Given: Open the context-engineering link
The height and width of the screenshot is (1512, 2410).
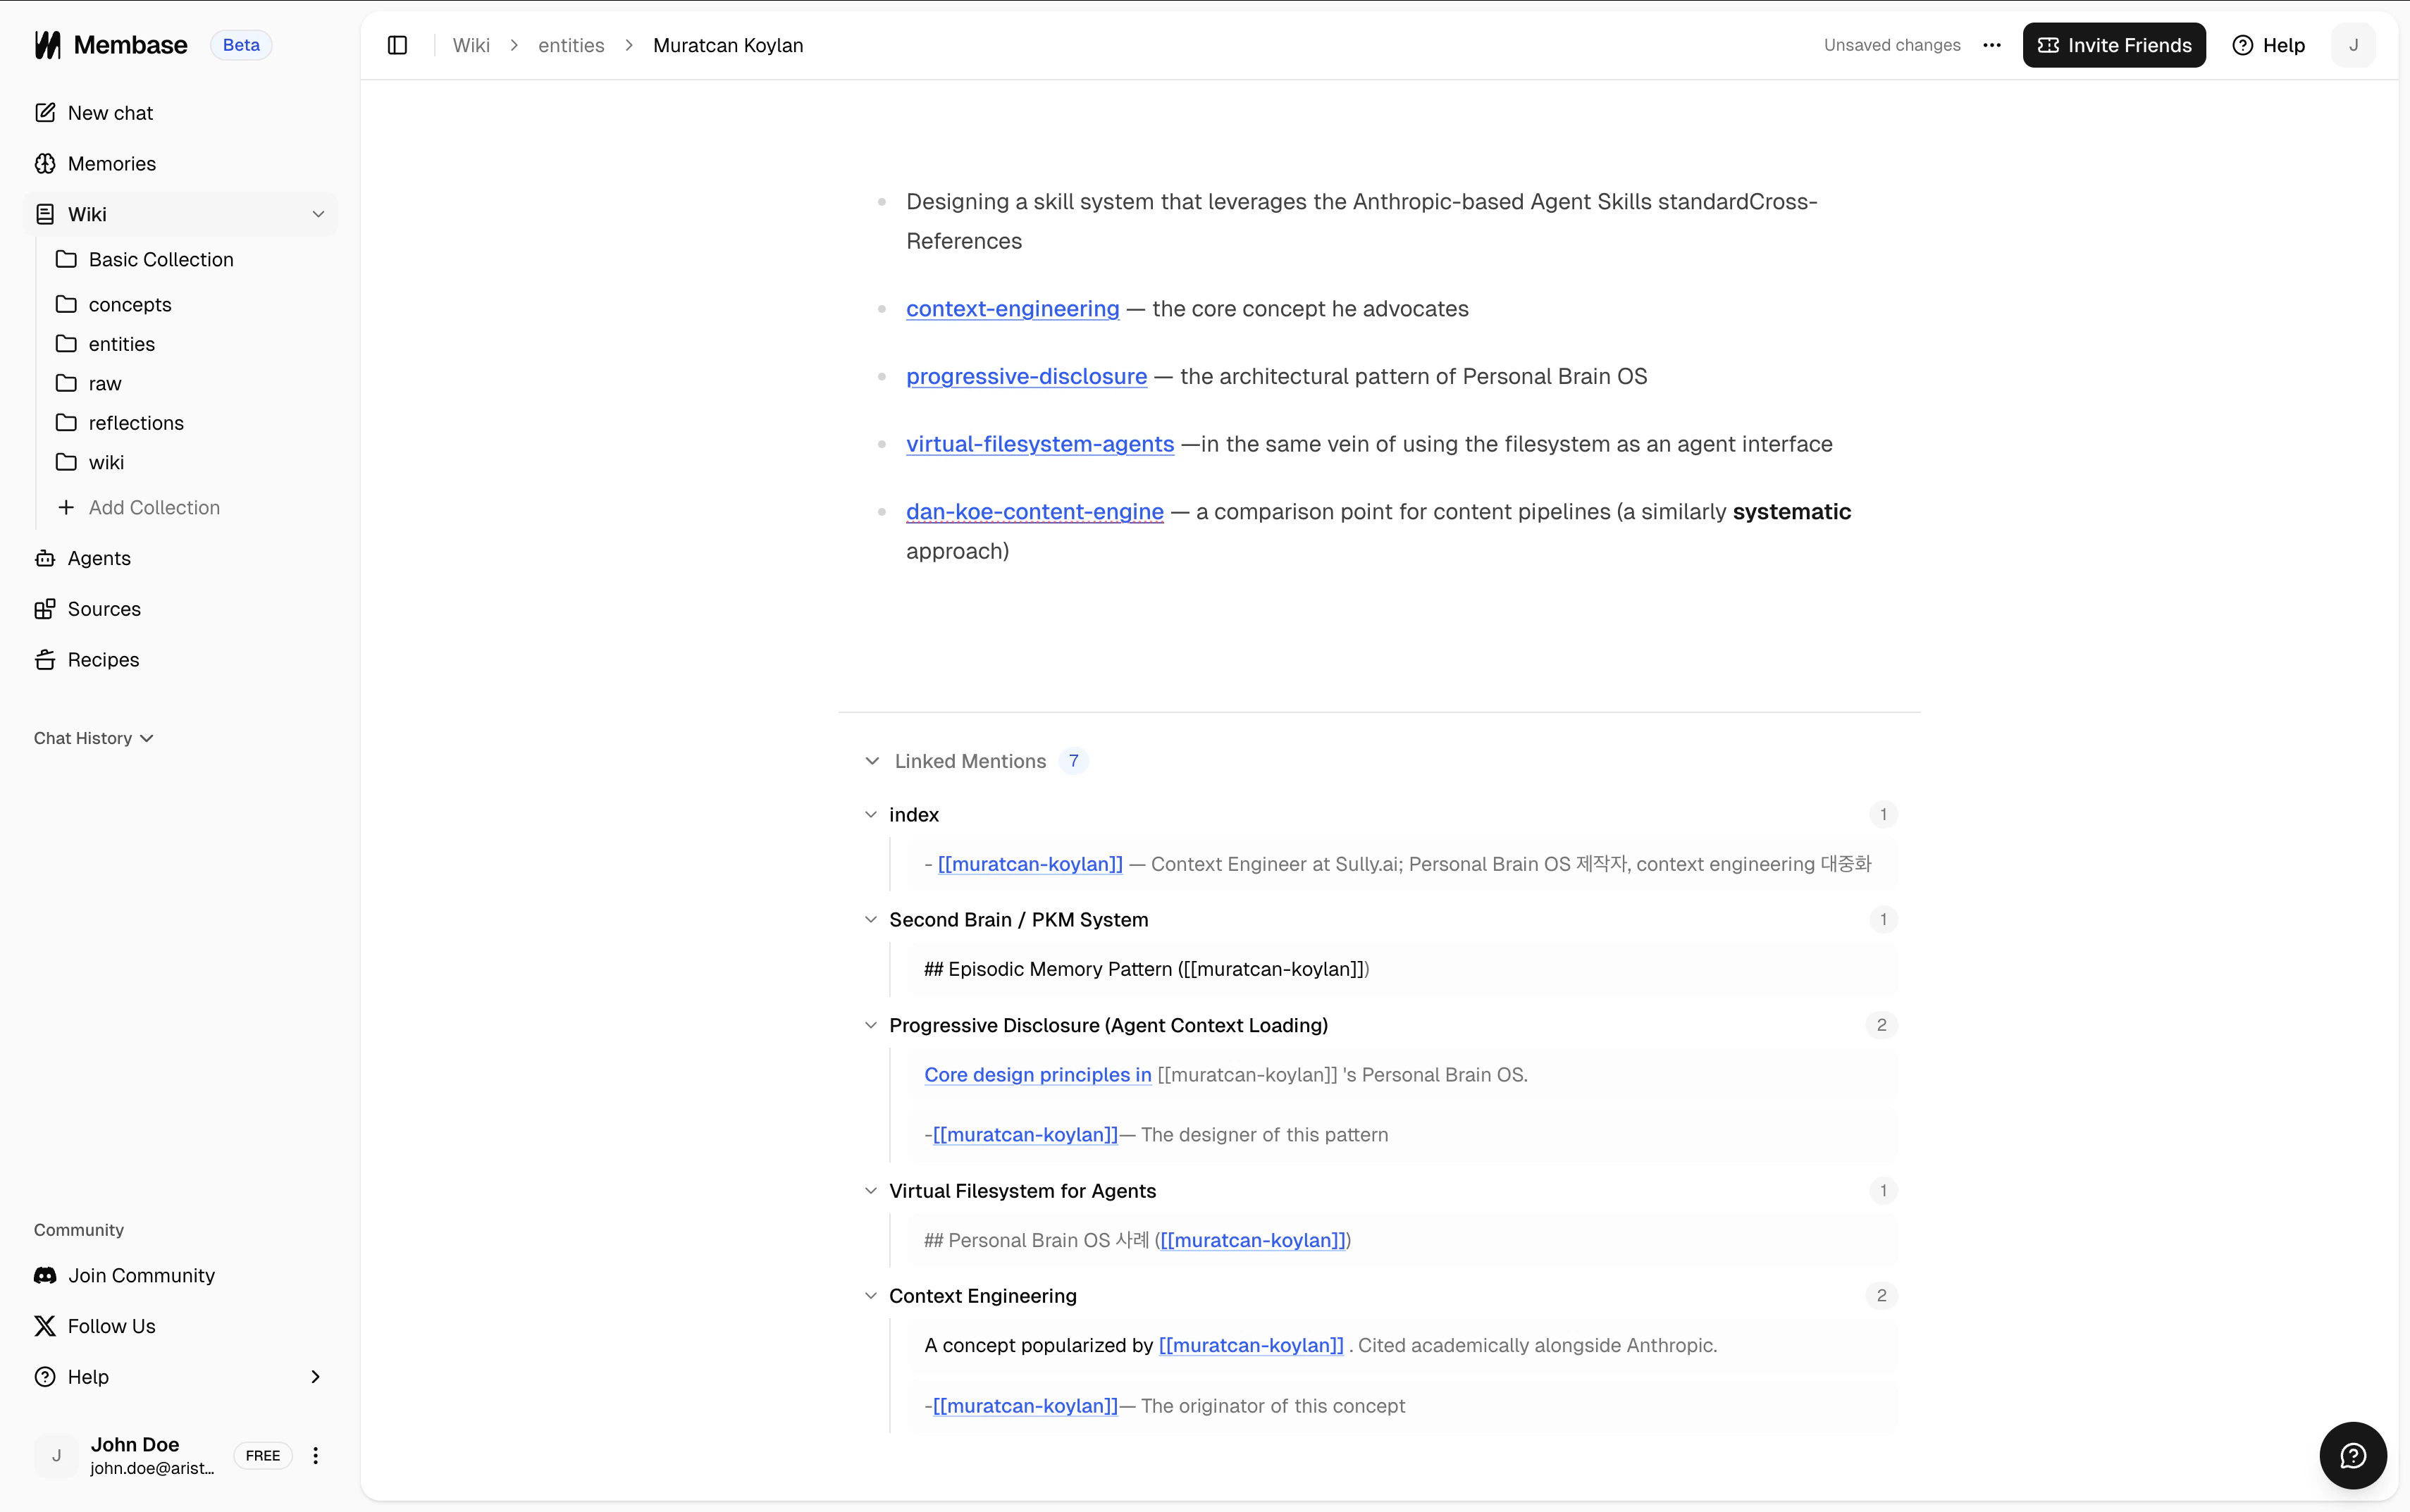Looking at the screenshot, I should [1012, 308].
